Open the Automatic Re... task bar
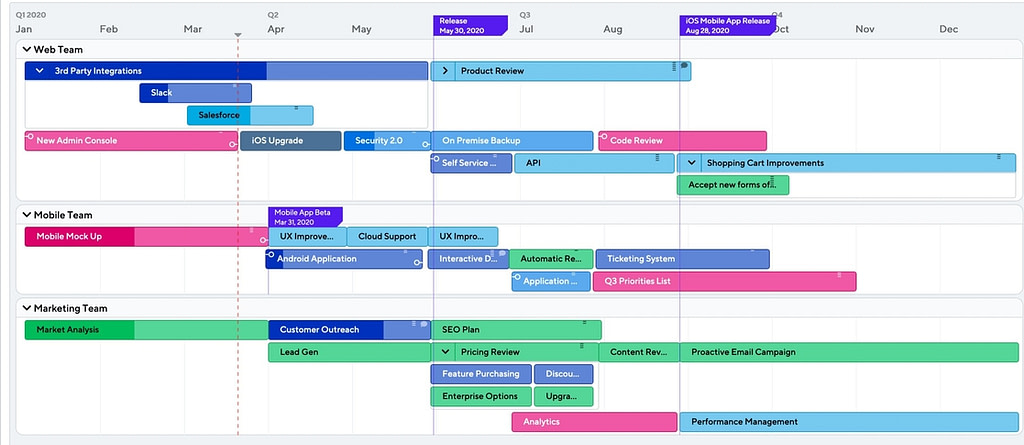 point(551,259)
